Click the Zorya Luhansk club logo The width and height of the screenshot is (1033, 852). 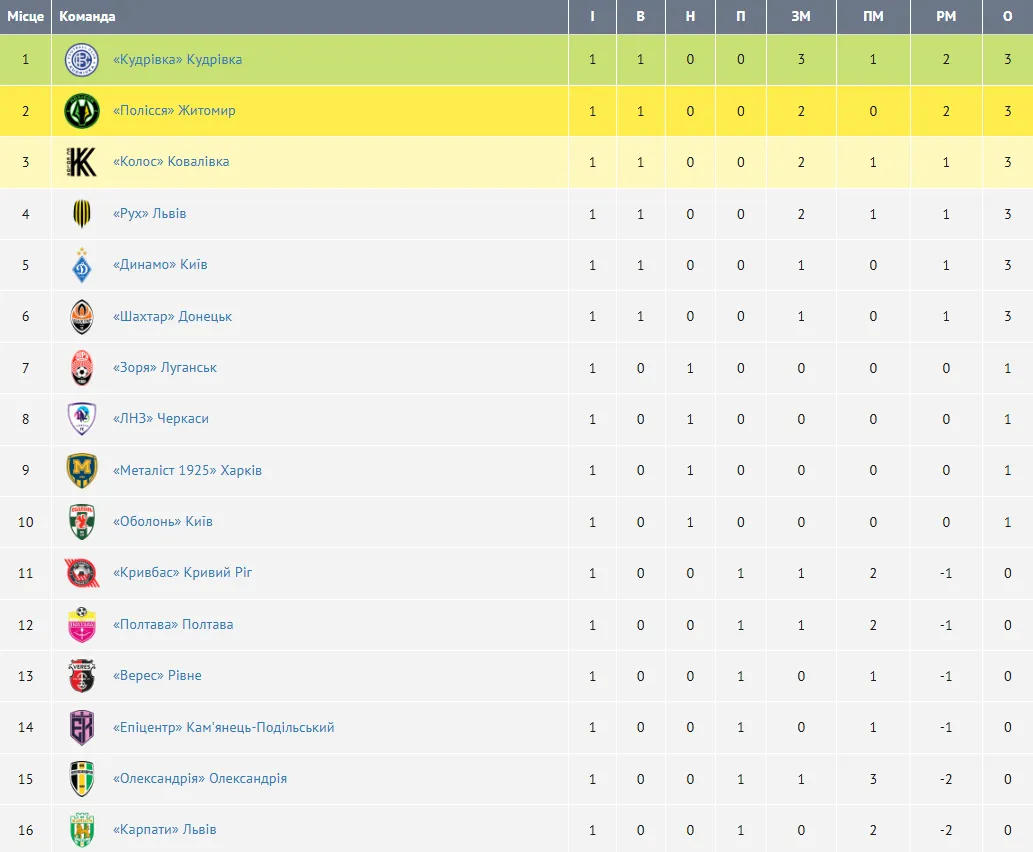pos(82,368)
